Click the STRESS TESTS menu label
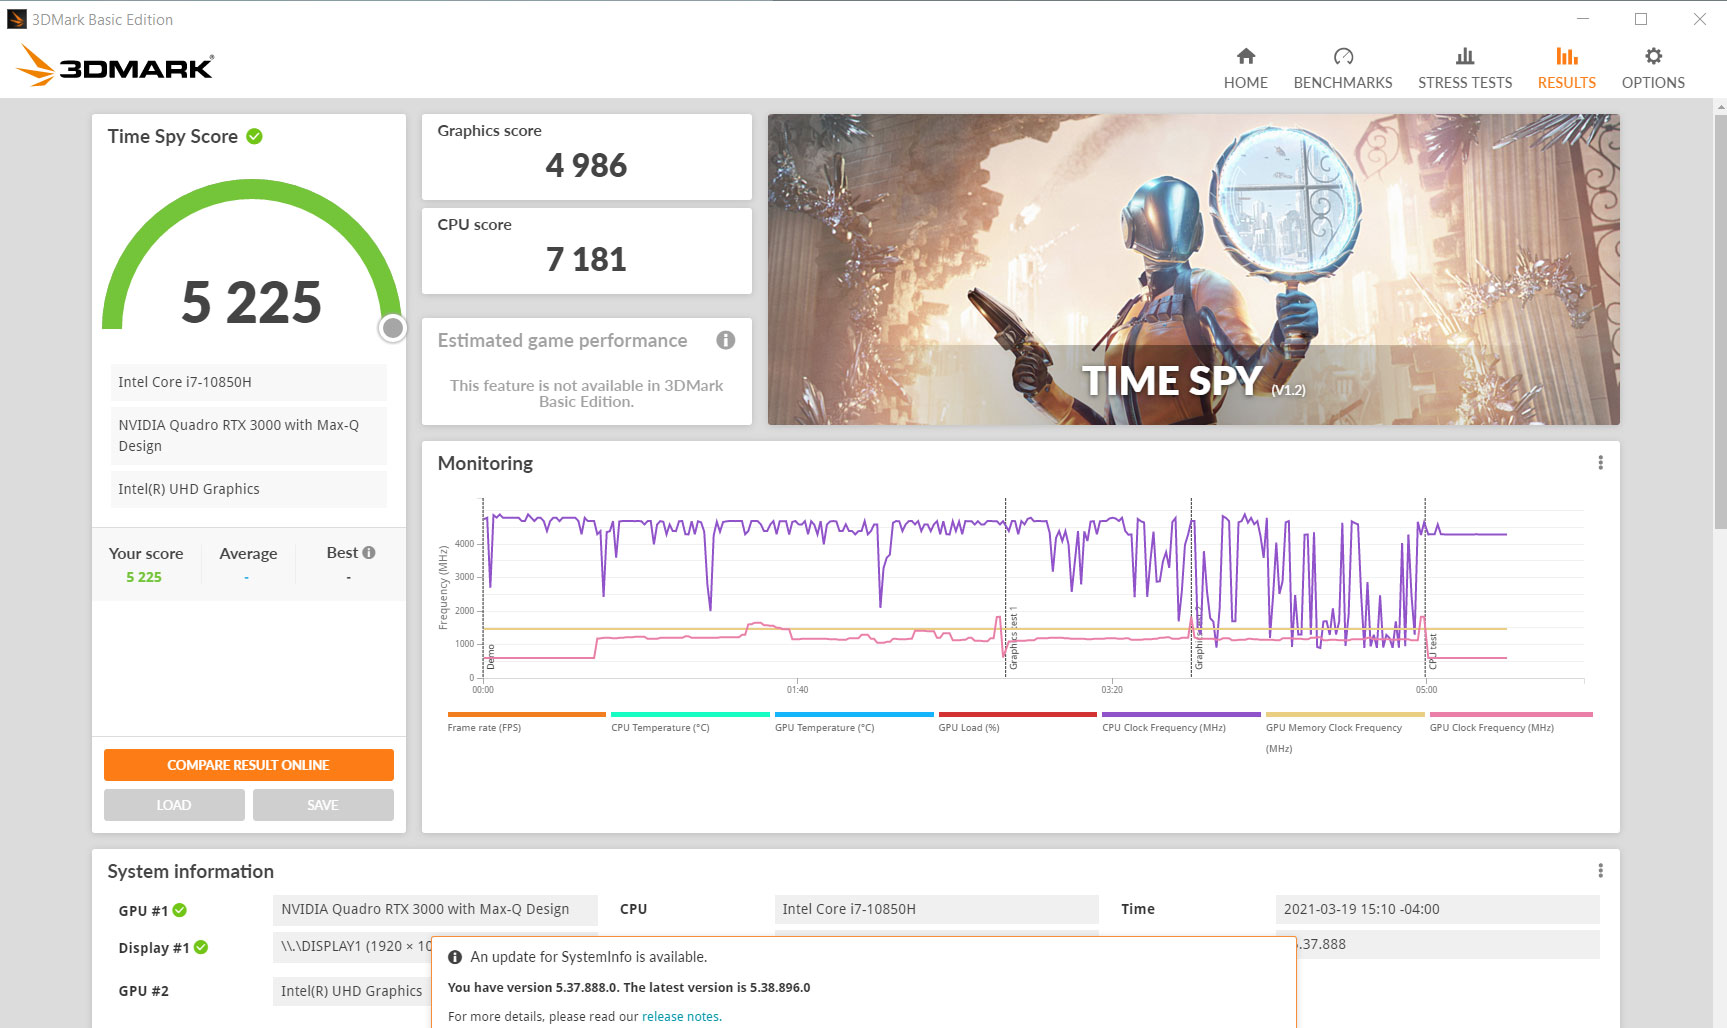The height and width of the screenshot is (1028, 1727). (x=1465, y=83)
